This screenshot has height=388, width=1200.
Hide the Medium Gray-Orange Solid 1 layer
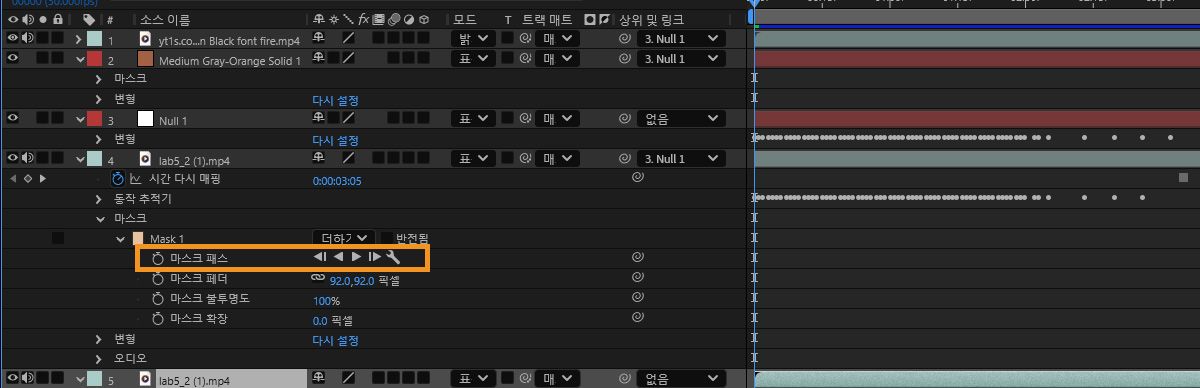coord(13,58)
